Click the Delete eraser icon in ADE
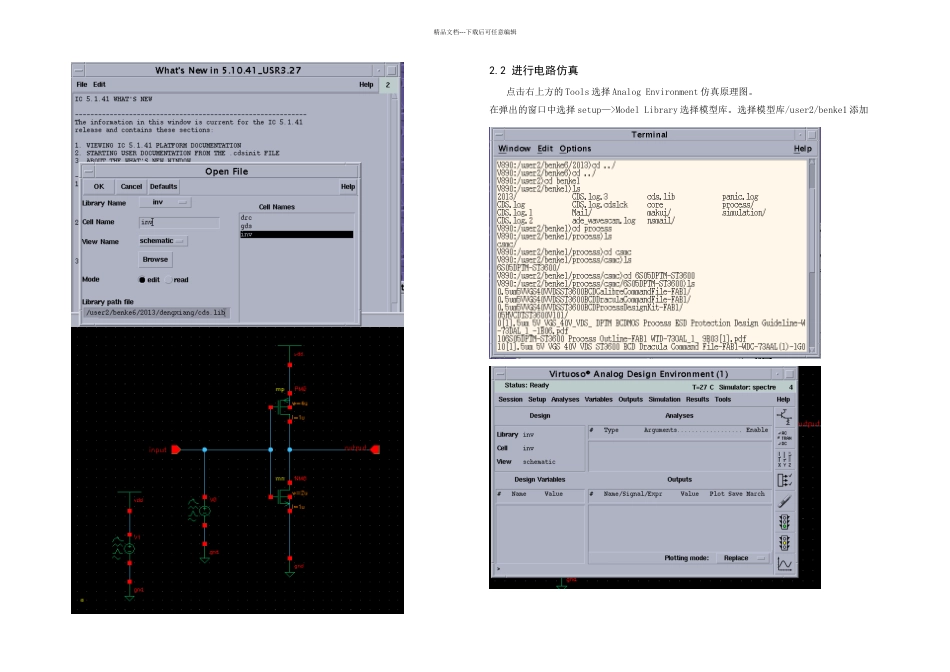This screenshot has height=672, width=950. pyautogui.click(x=785, y=501)
